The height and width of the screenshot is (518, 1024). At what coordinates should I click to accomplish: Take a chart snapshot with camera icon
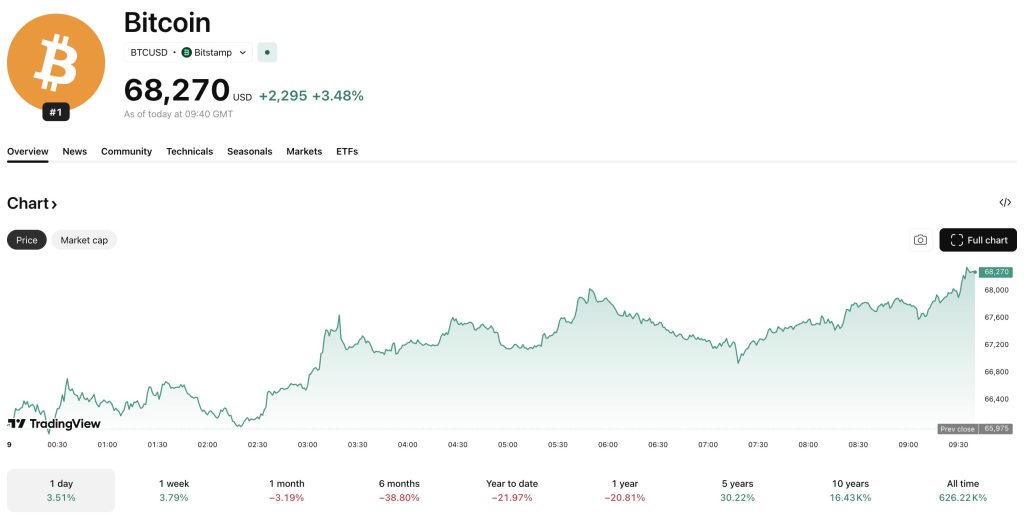pyautogui.click(x=920, y=240)
